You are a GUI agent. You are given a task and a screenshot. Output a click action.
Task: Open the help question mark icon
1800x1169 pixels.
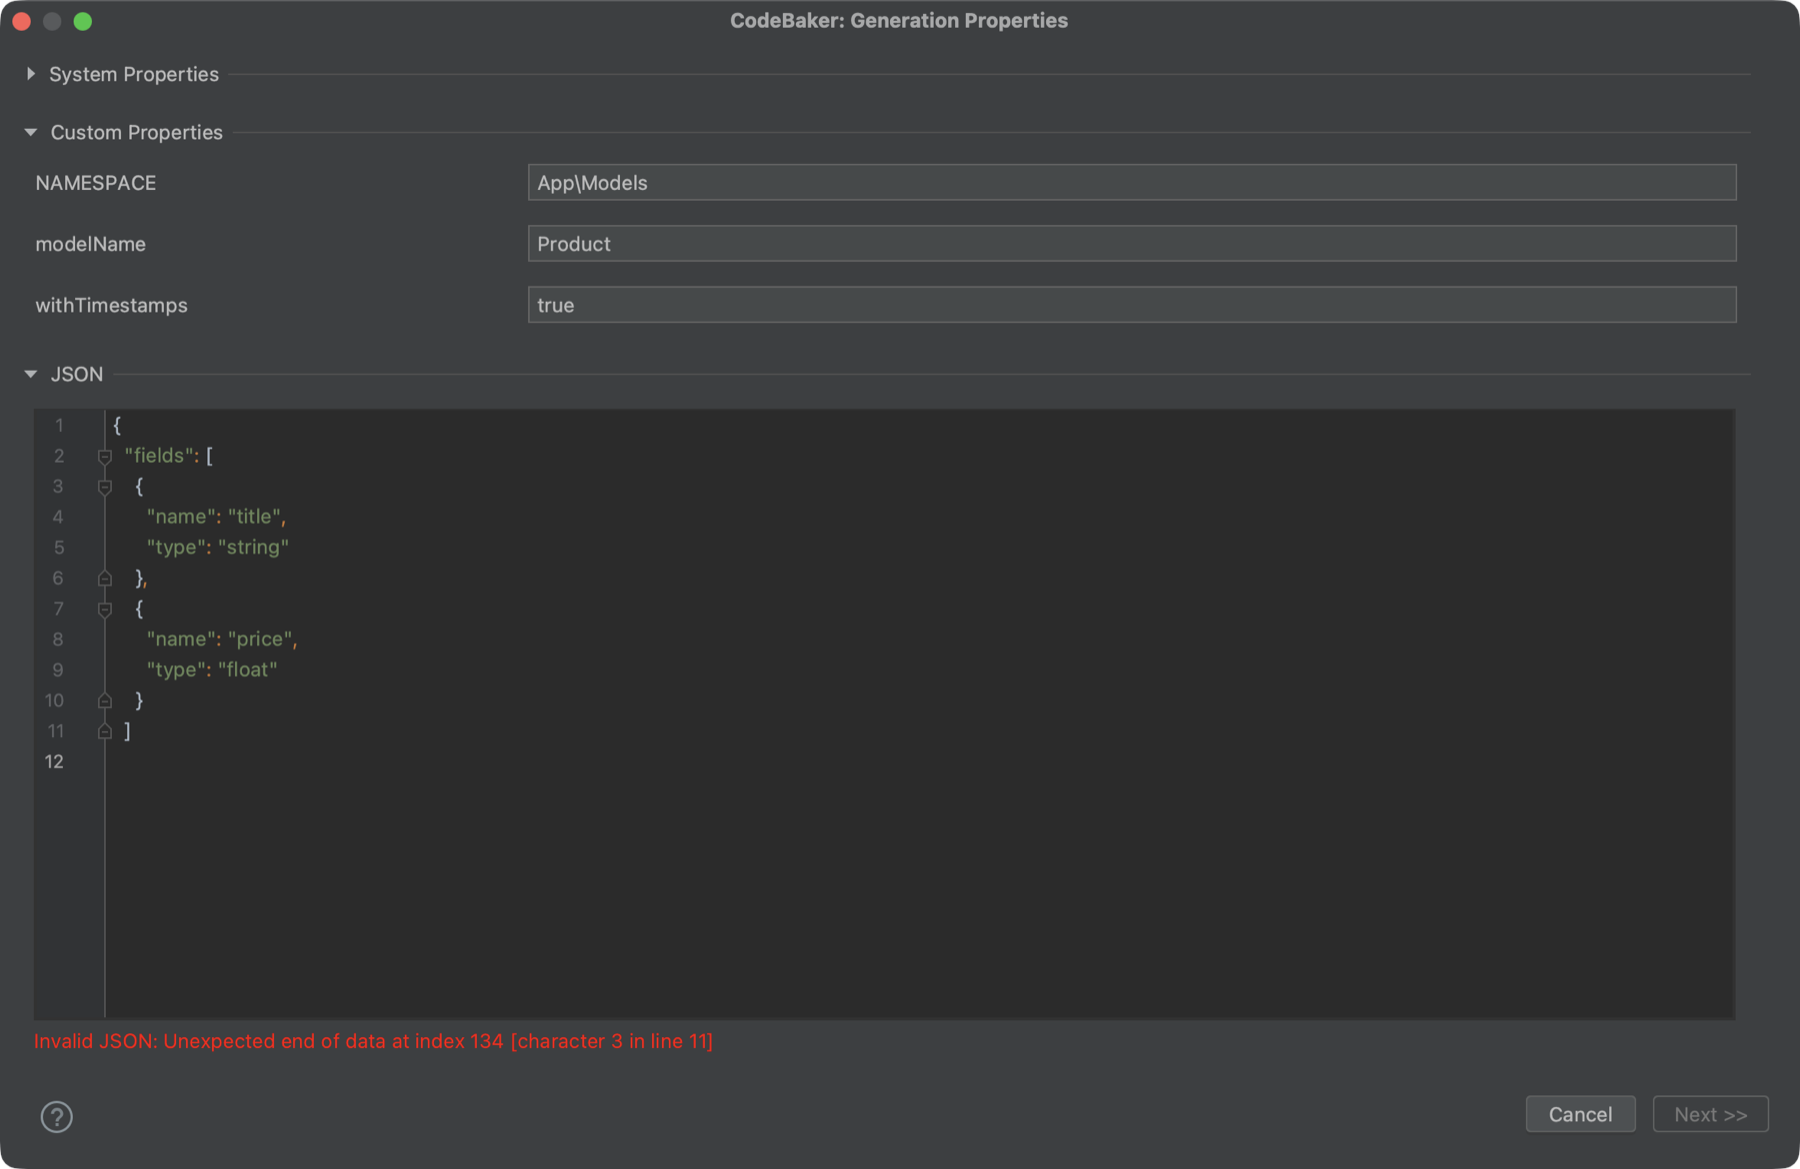click(57, 1116)
